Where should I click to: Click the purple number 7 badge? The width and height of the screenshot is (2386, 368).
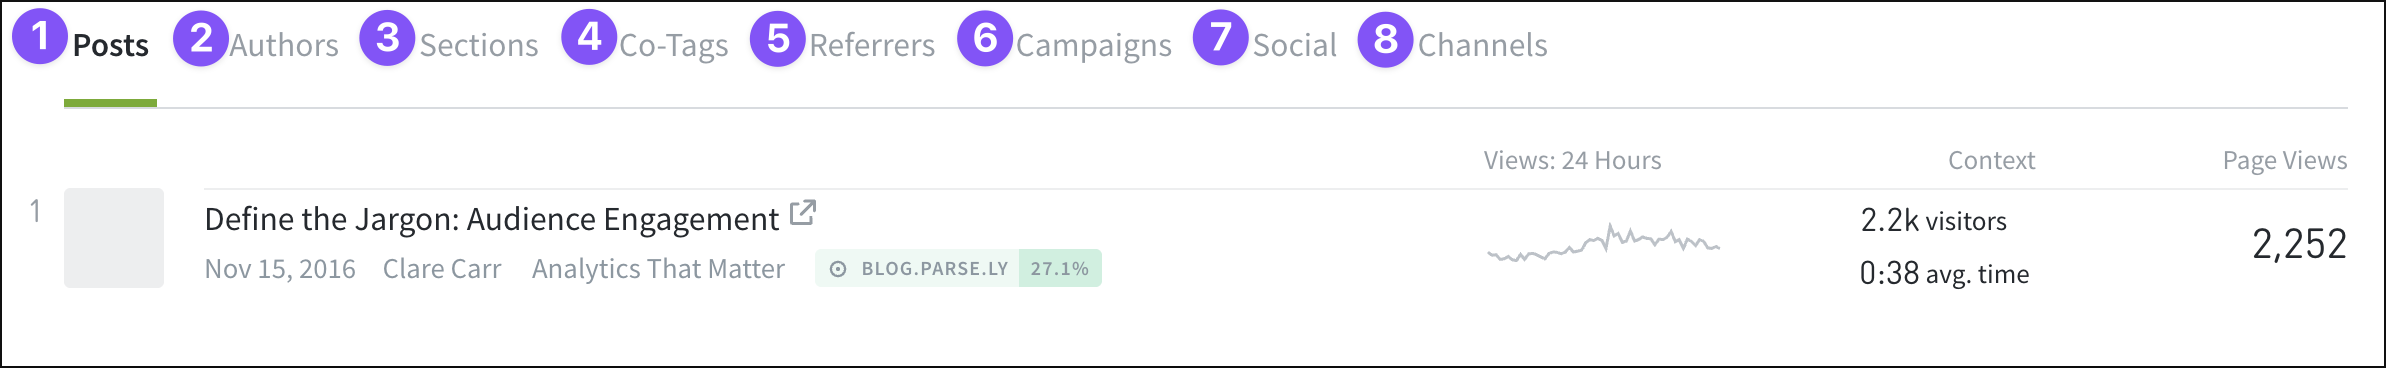point(1221,38)
